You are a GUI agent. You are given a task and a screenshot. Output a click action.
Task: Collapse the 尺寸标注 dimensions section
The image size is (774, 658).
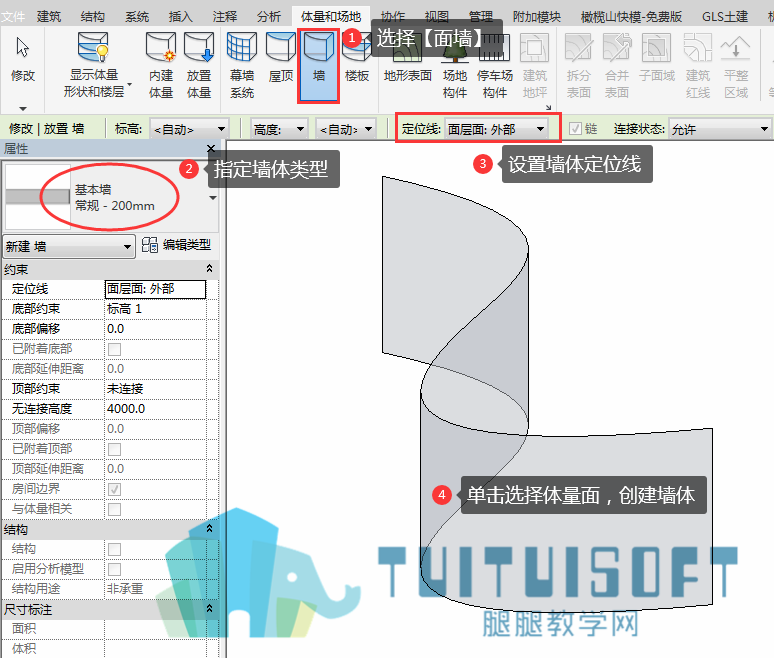[x=209, y=608]
